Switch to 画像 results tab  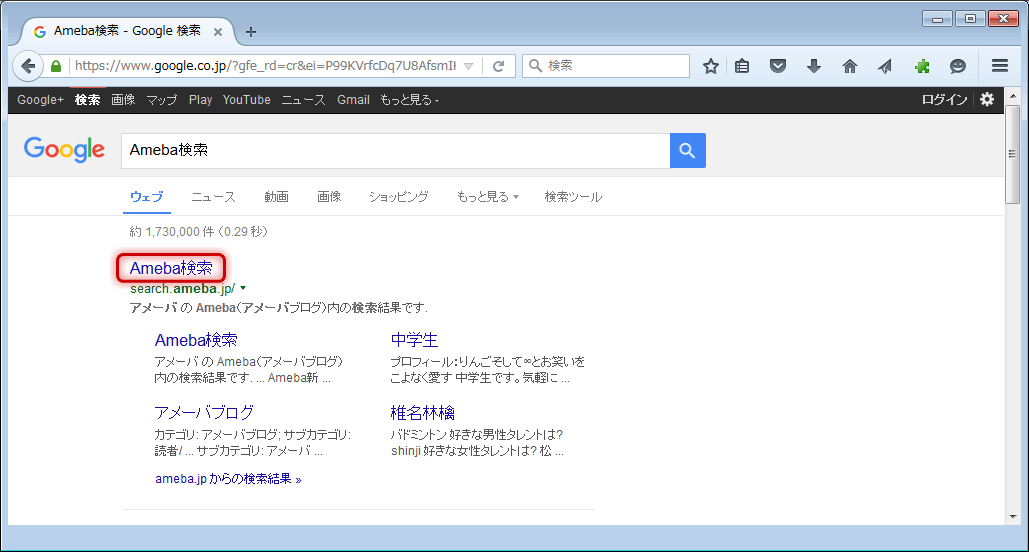point(329,197)
